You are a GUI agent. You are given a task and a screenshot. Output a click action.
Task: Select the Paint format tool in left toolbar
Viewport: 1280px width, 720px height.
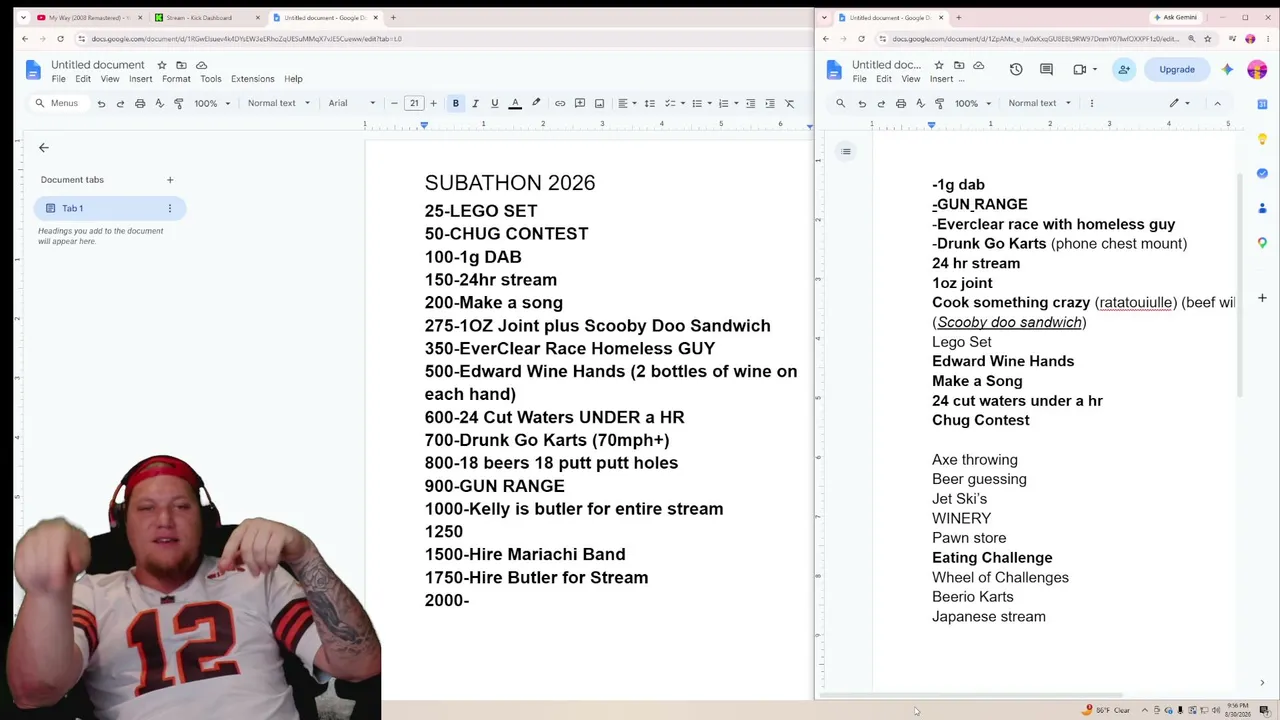[x=179, y=103]
